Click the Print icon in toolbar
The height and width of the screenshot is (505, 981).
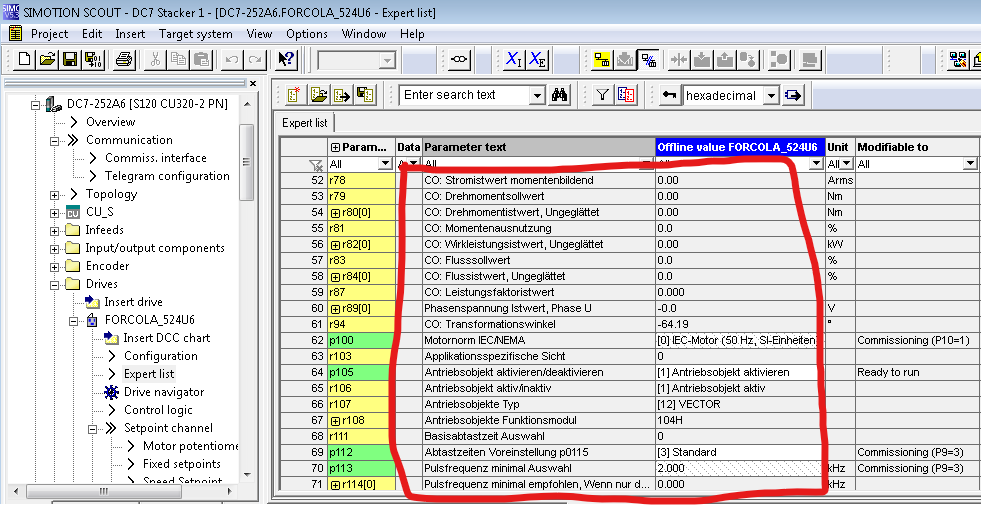[123, 60]
